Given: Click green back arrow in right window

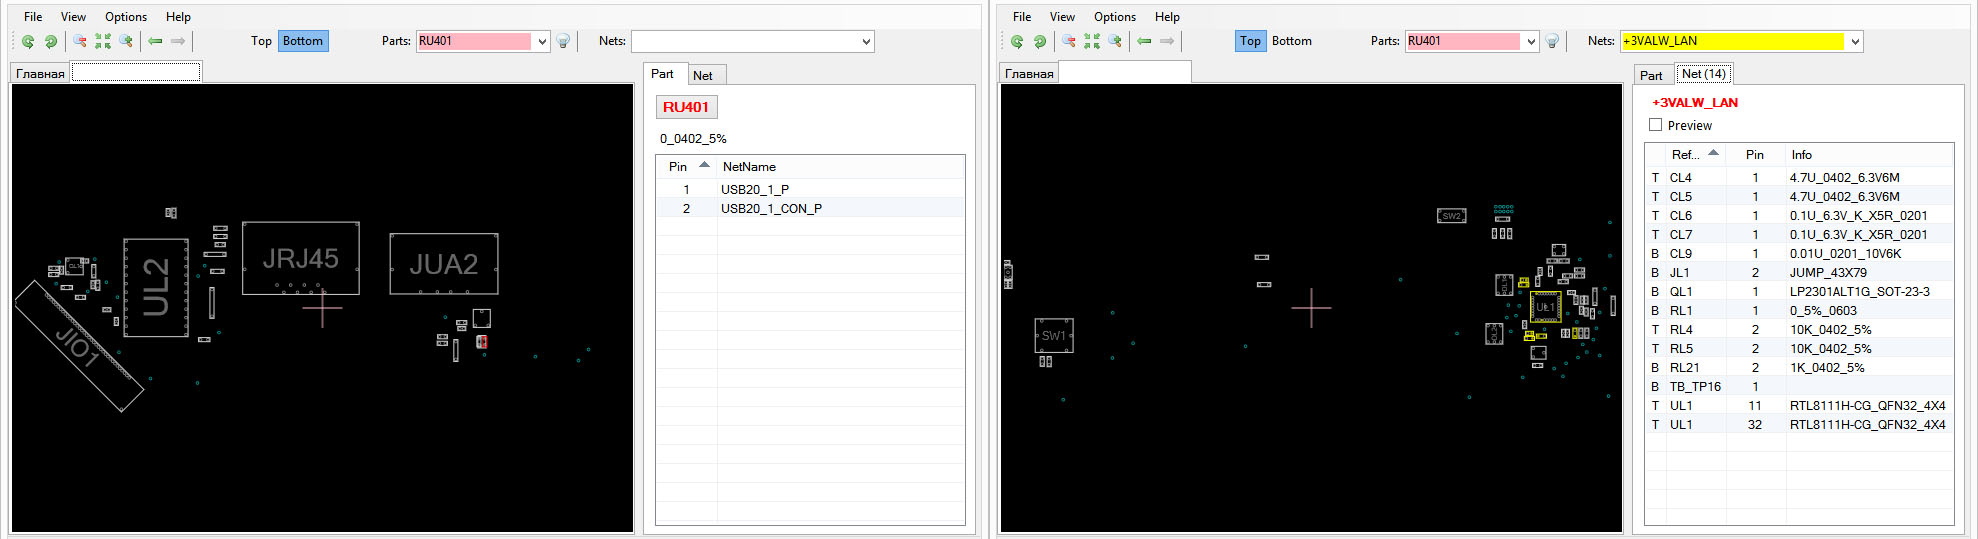Looking at the screenshot, I should (1144, 41).
